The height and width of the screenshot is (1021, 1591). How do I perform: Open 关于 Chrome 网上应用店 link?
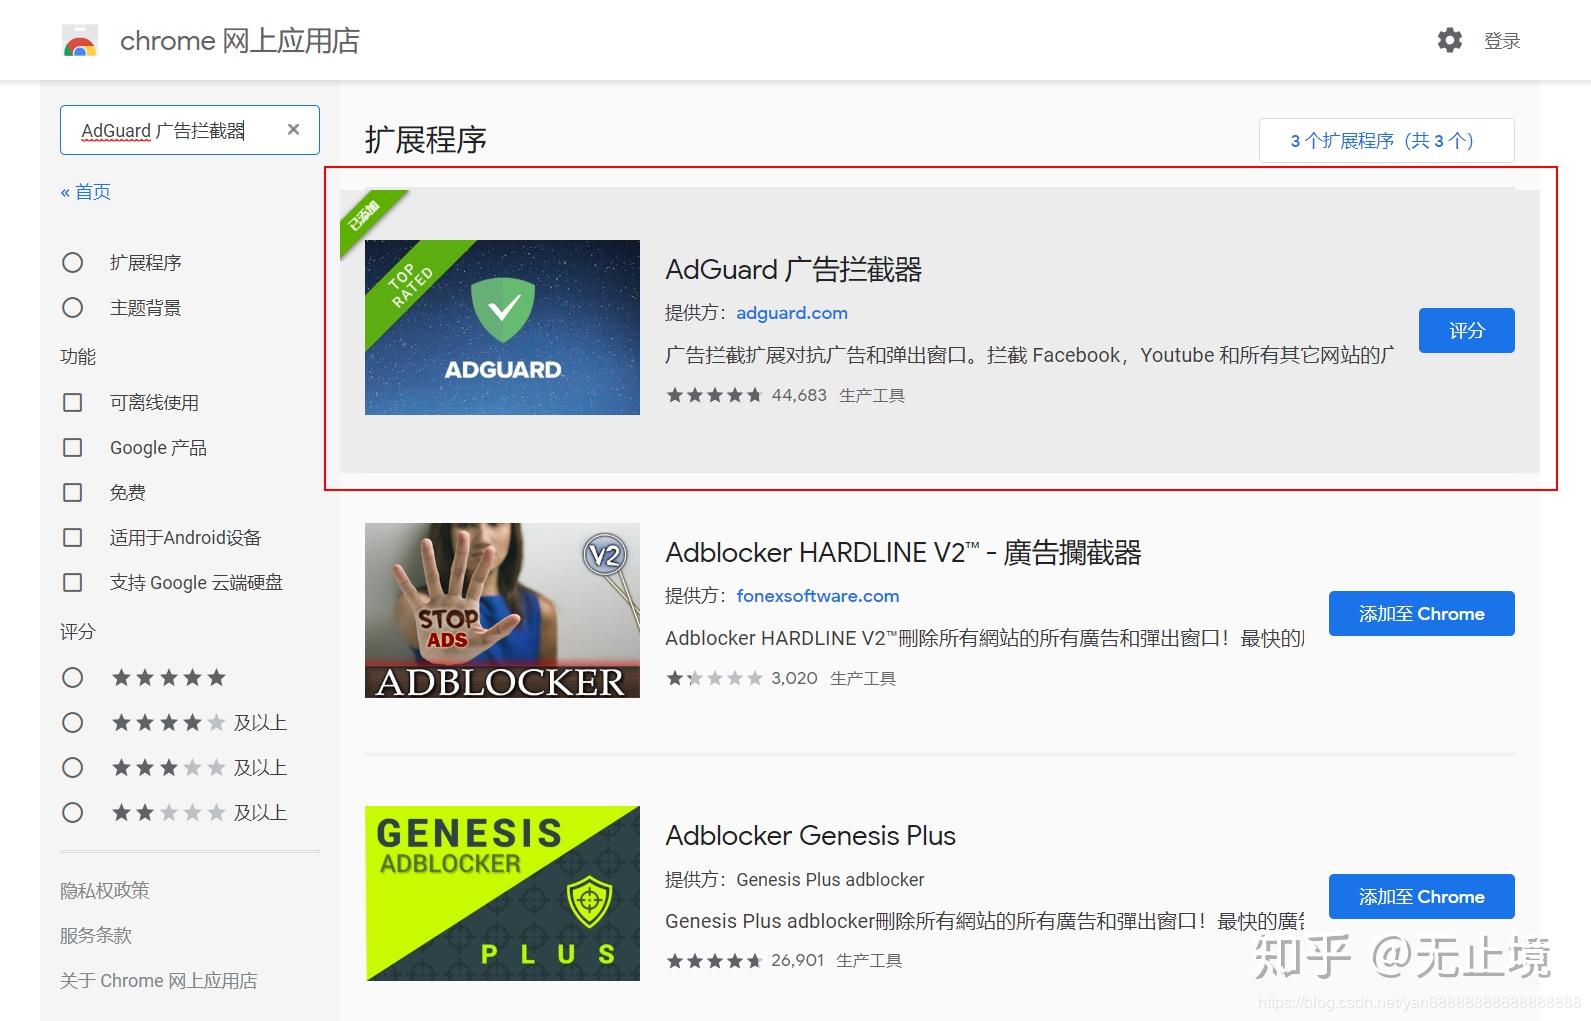(158, 980)
